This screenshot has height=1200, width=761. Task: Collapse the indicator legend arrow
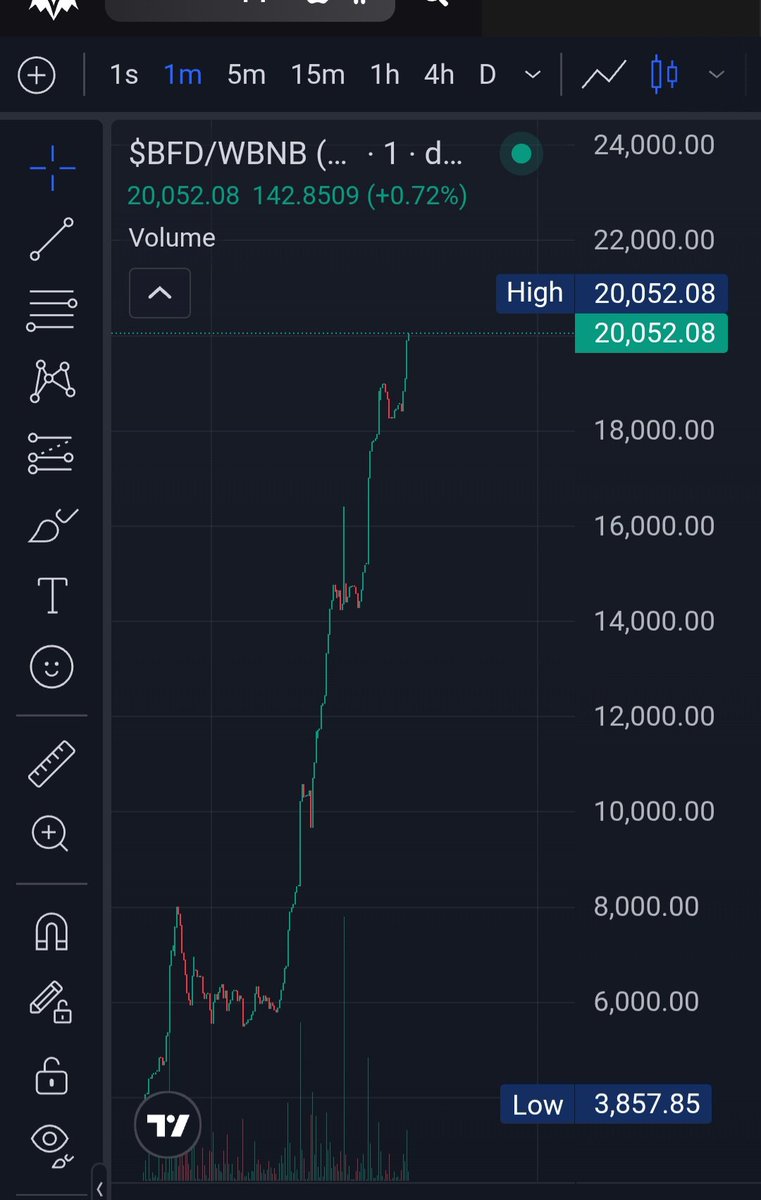point(160,294)
